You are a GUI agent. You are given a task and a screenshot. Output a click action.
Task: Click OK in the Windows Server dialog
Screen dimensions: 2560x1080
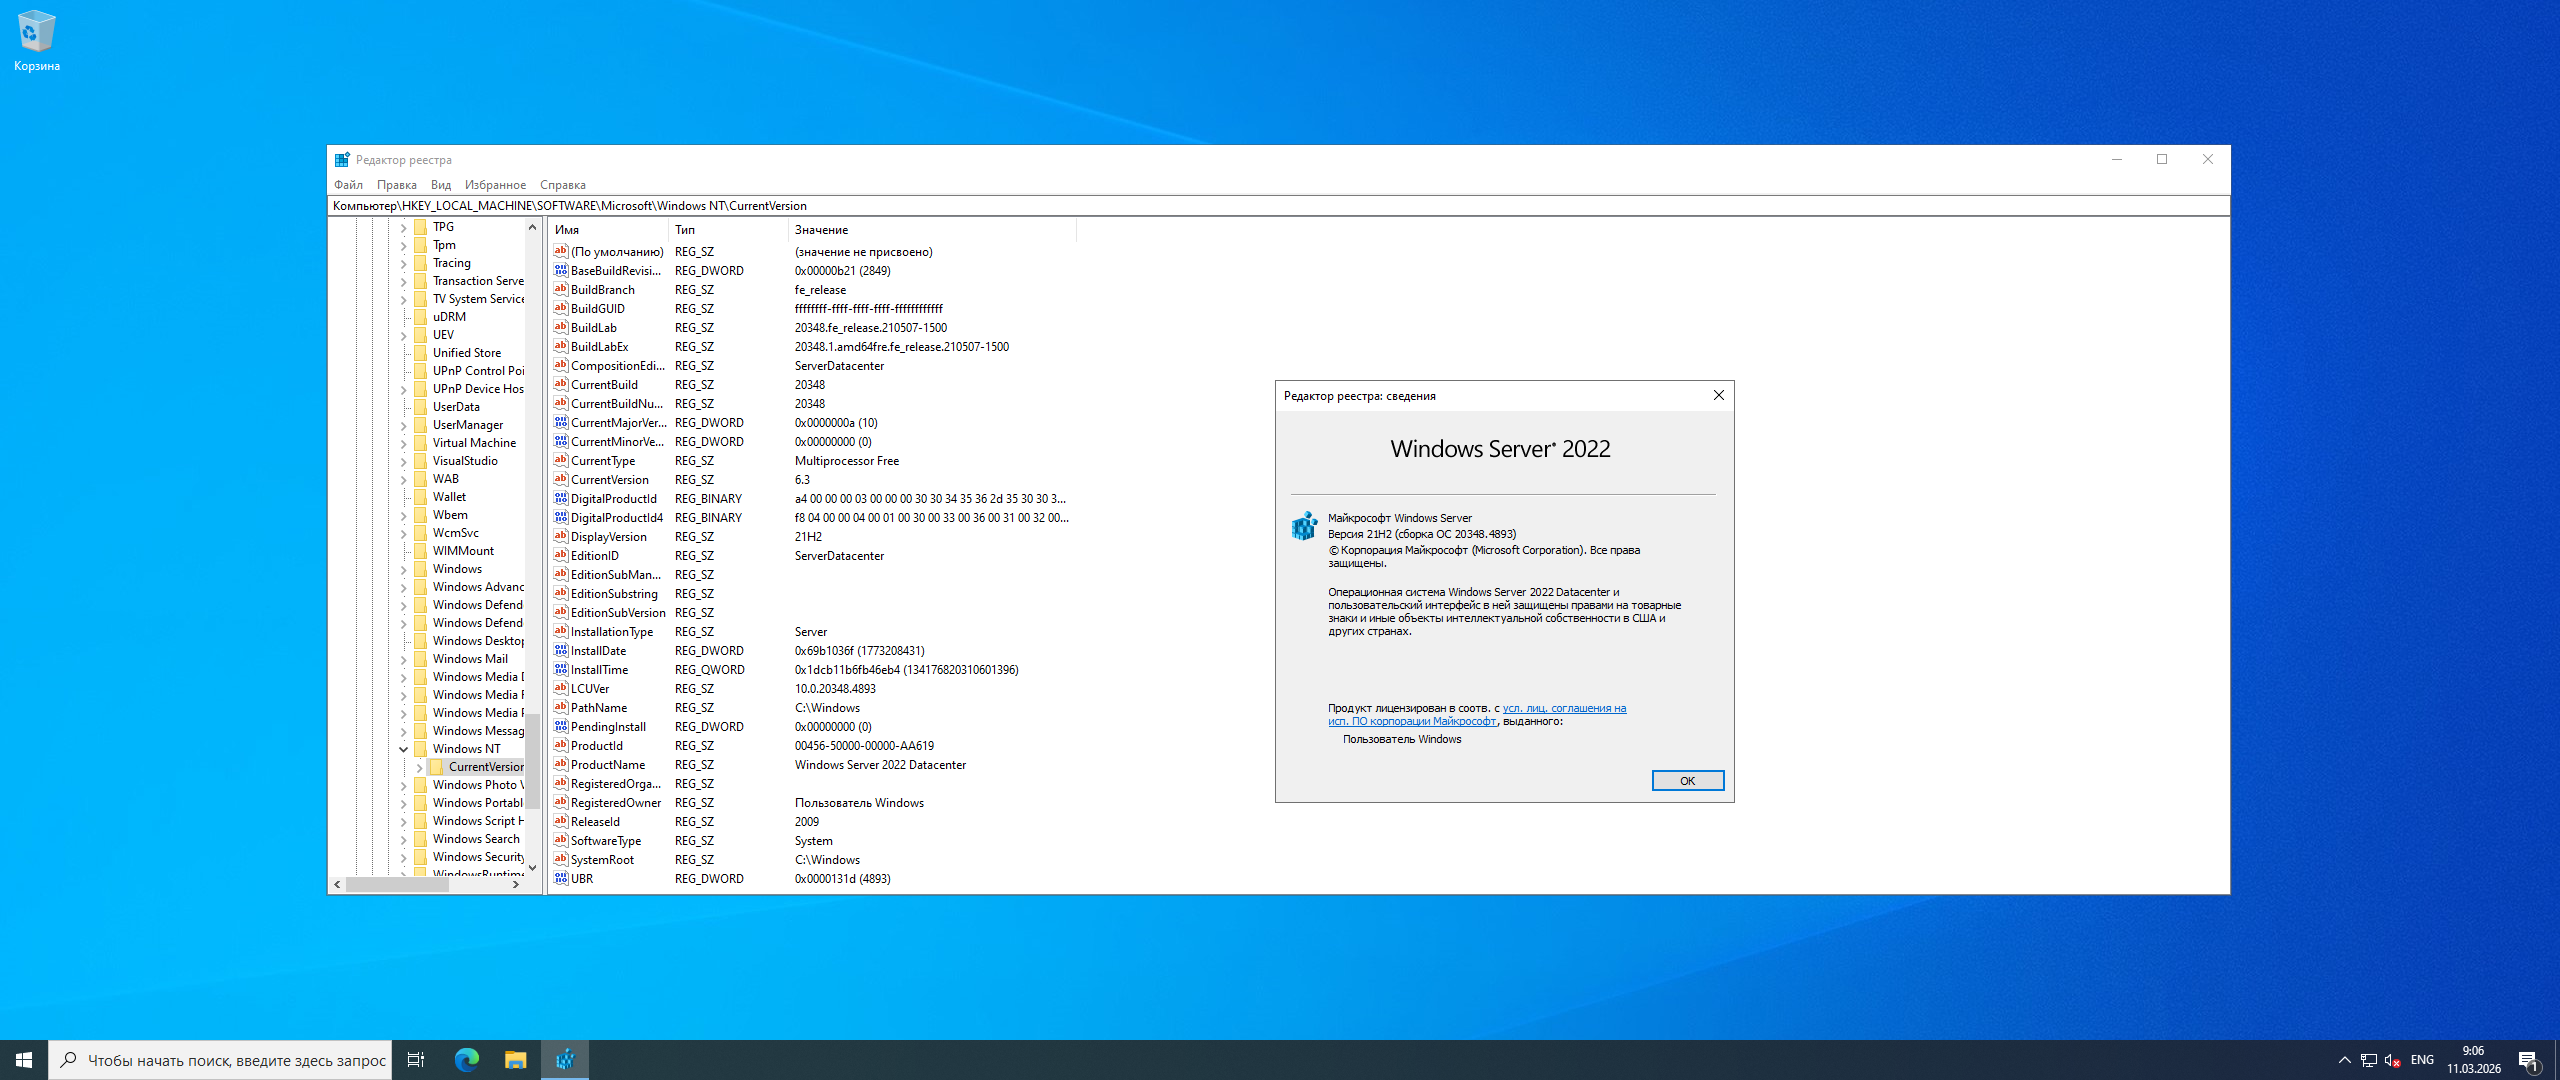(1687, 781)
